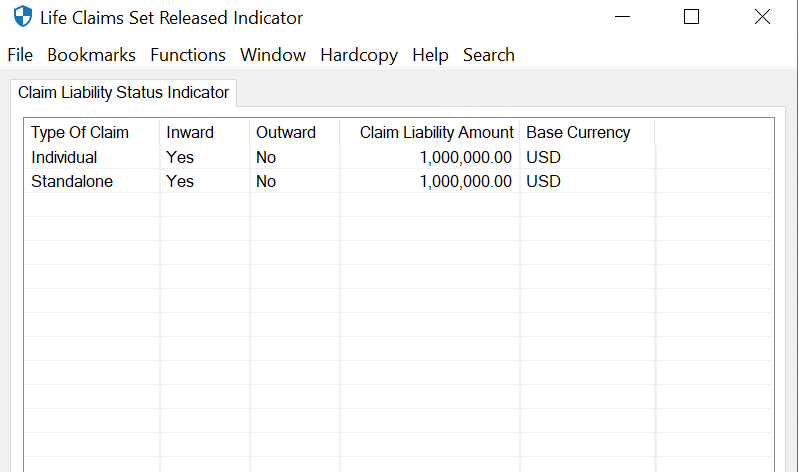The height and width of the screenshot is (472, 800).
Task: Select the Standalone claim row
Action: pos(72,181)
